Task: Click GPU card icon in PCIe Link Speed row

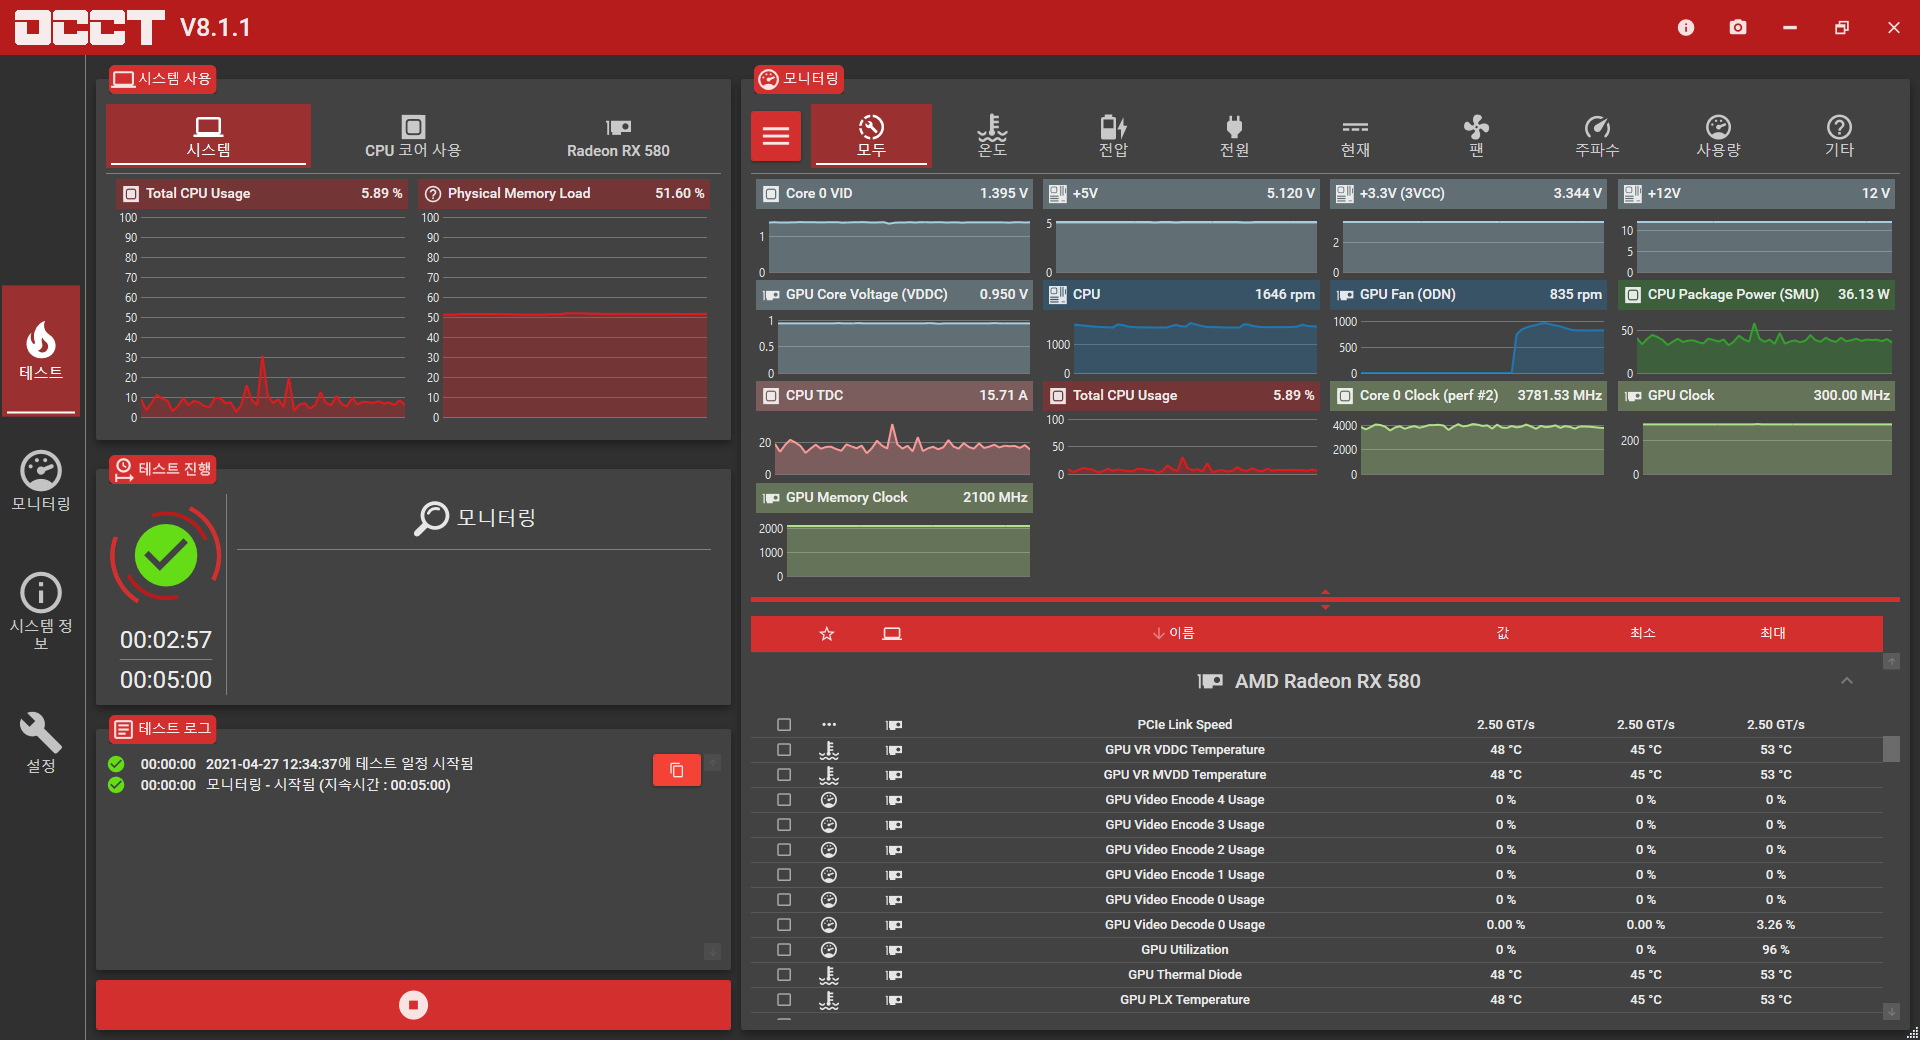Action: pos(894,725)
